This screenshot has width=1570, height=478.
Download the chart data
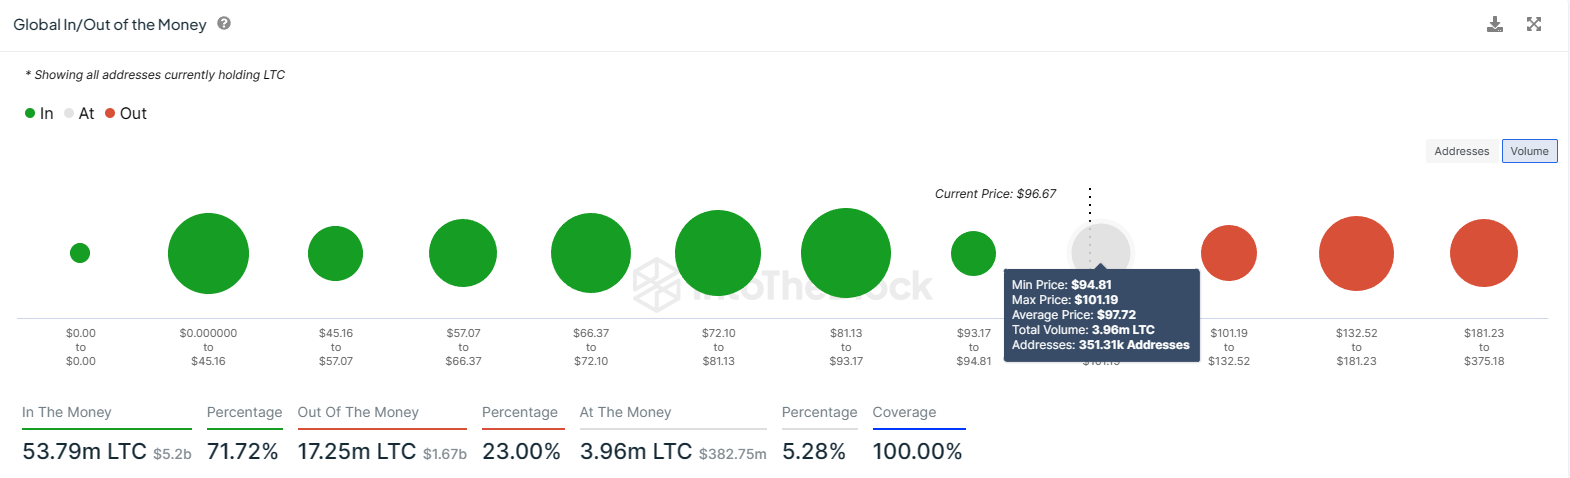(1495, 24)
